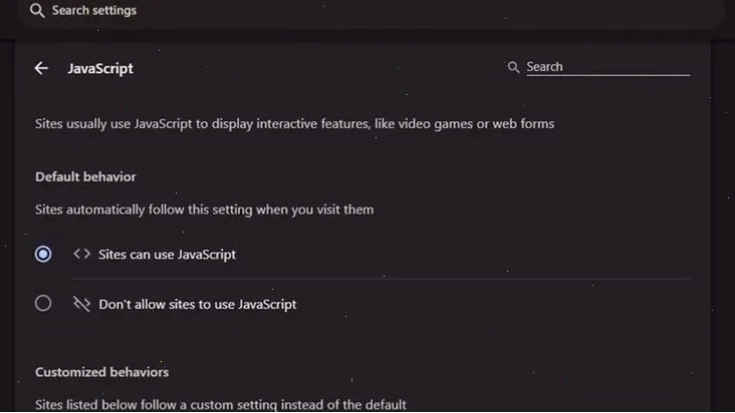
Task: Select Don't allow sites to use JavaScript radio
Action: pyautogui.click(x=43, y=303)
